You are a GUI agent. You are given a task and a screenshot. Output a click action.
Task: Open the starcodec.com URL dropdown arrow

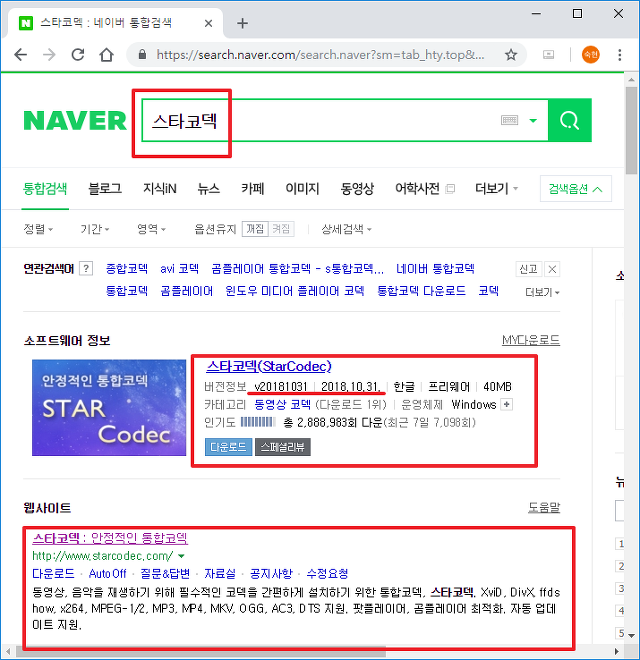(x=181, y=556)
